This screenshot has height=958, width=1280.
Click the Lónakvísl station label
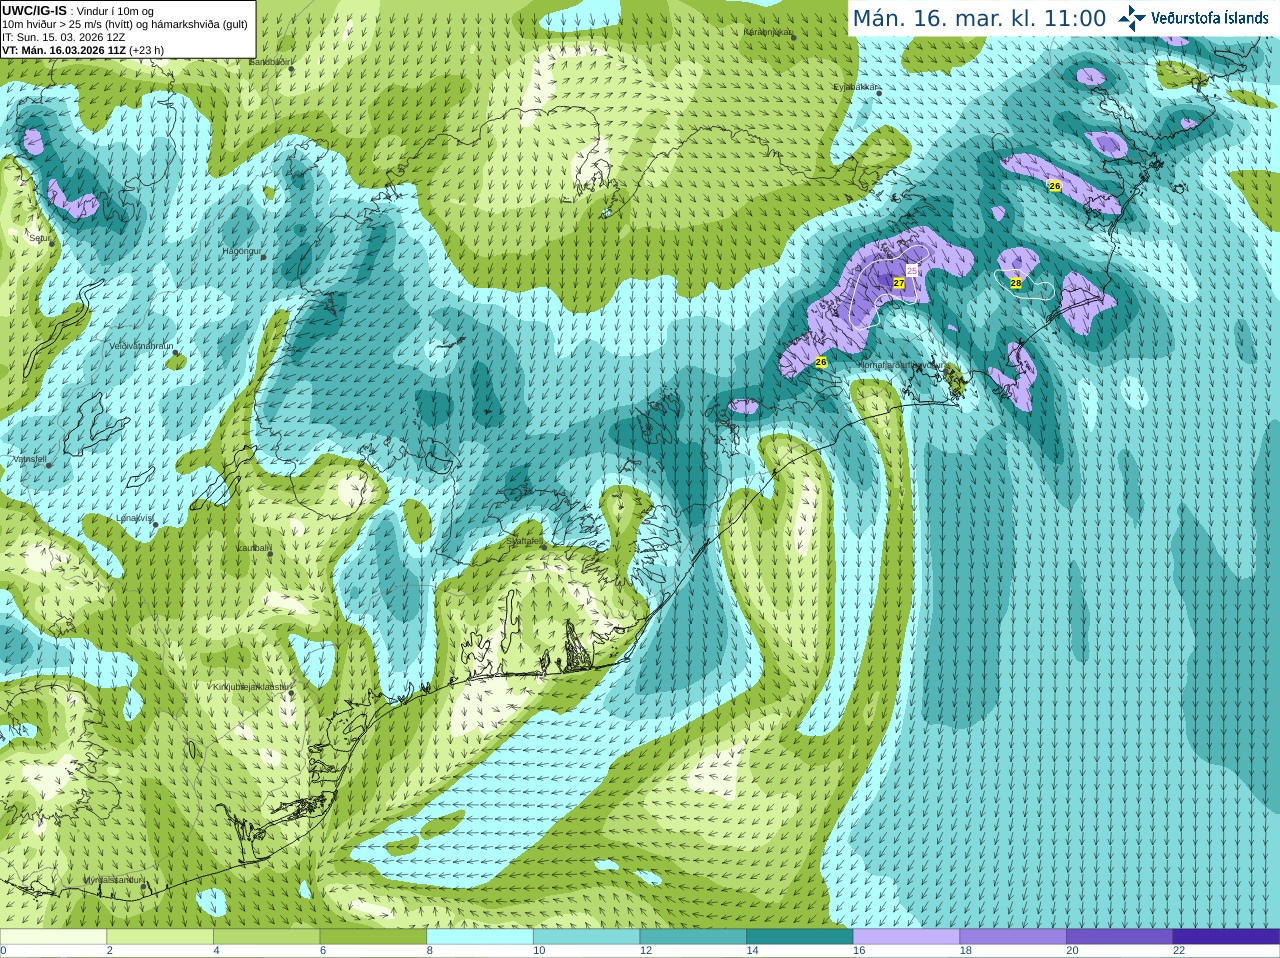point(135,518)
